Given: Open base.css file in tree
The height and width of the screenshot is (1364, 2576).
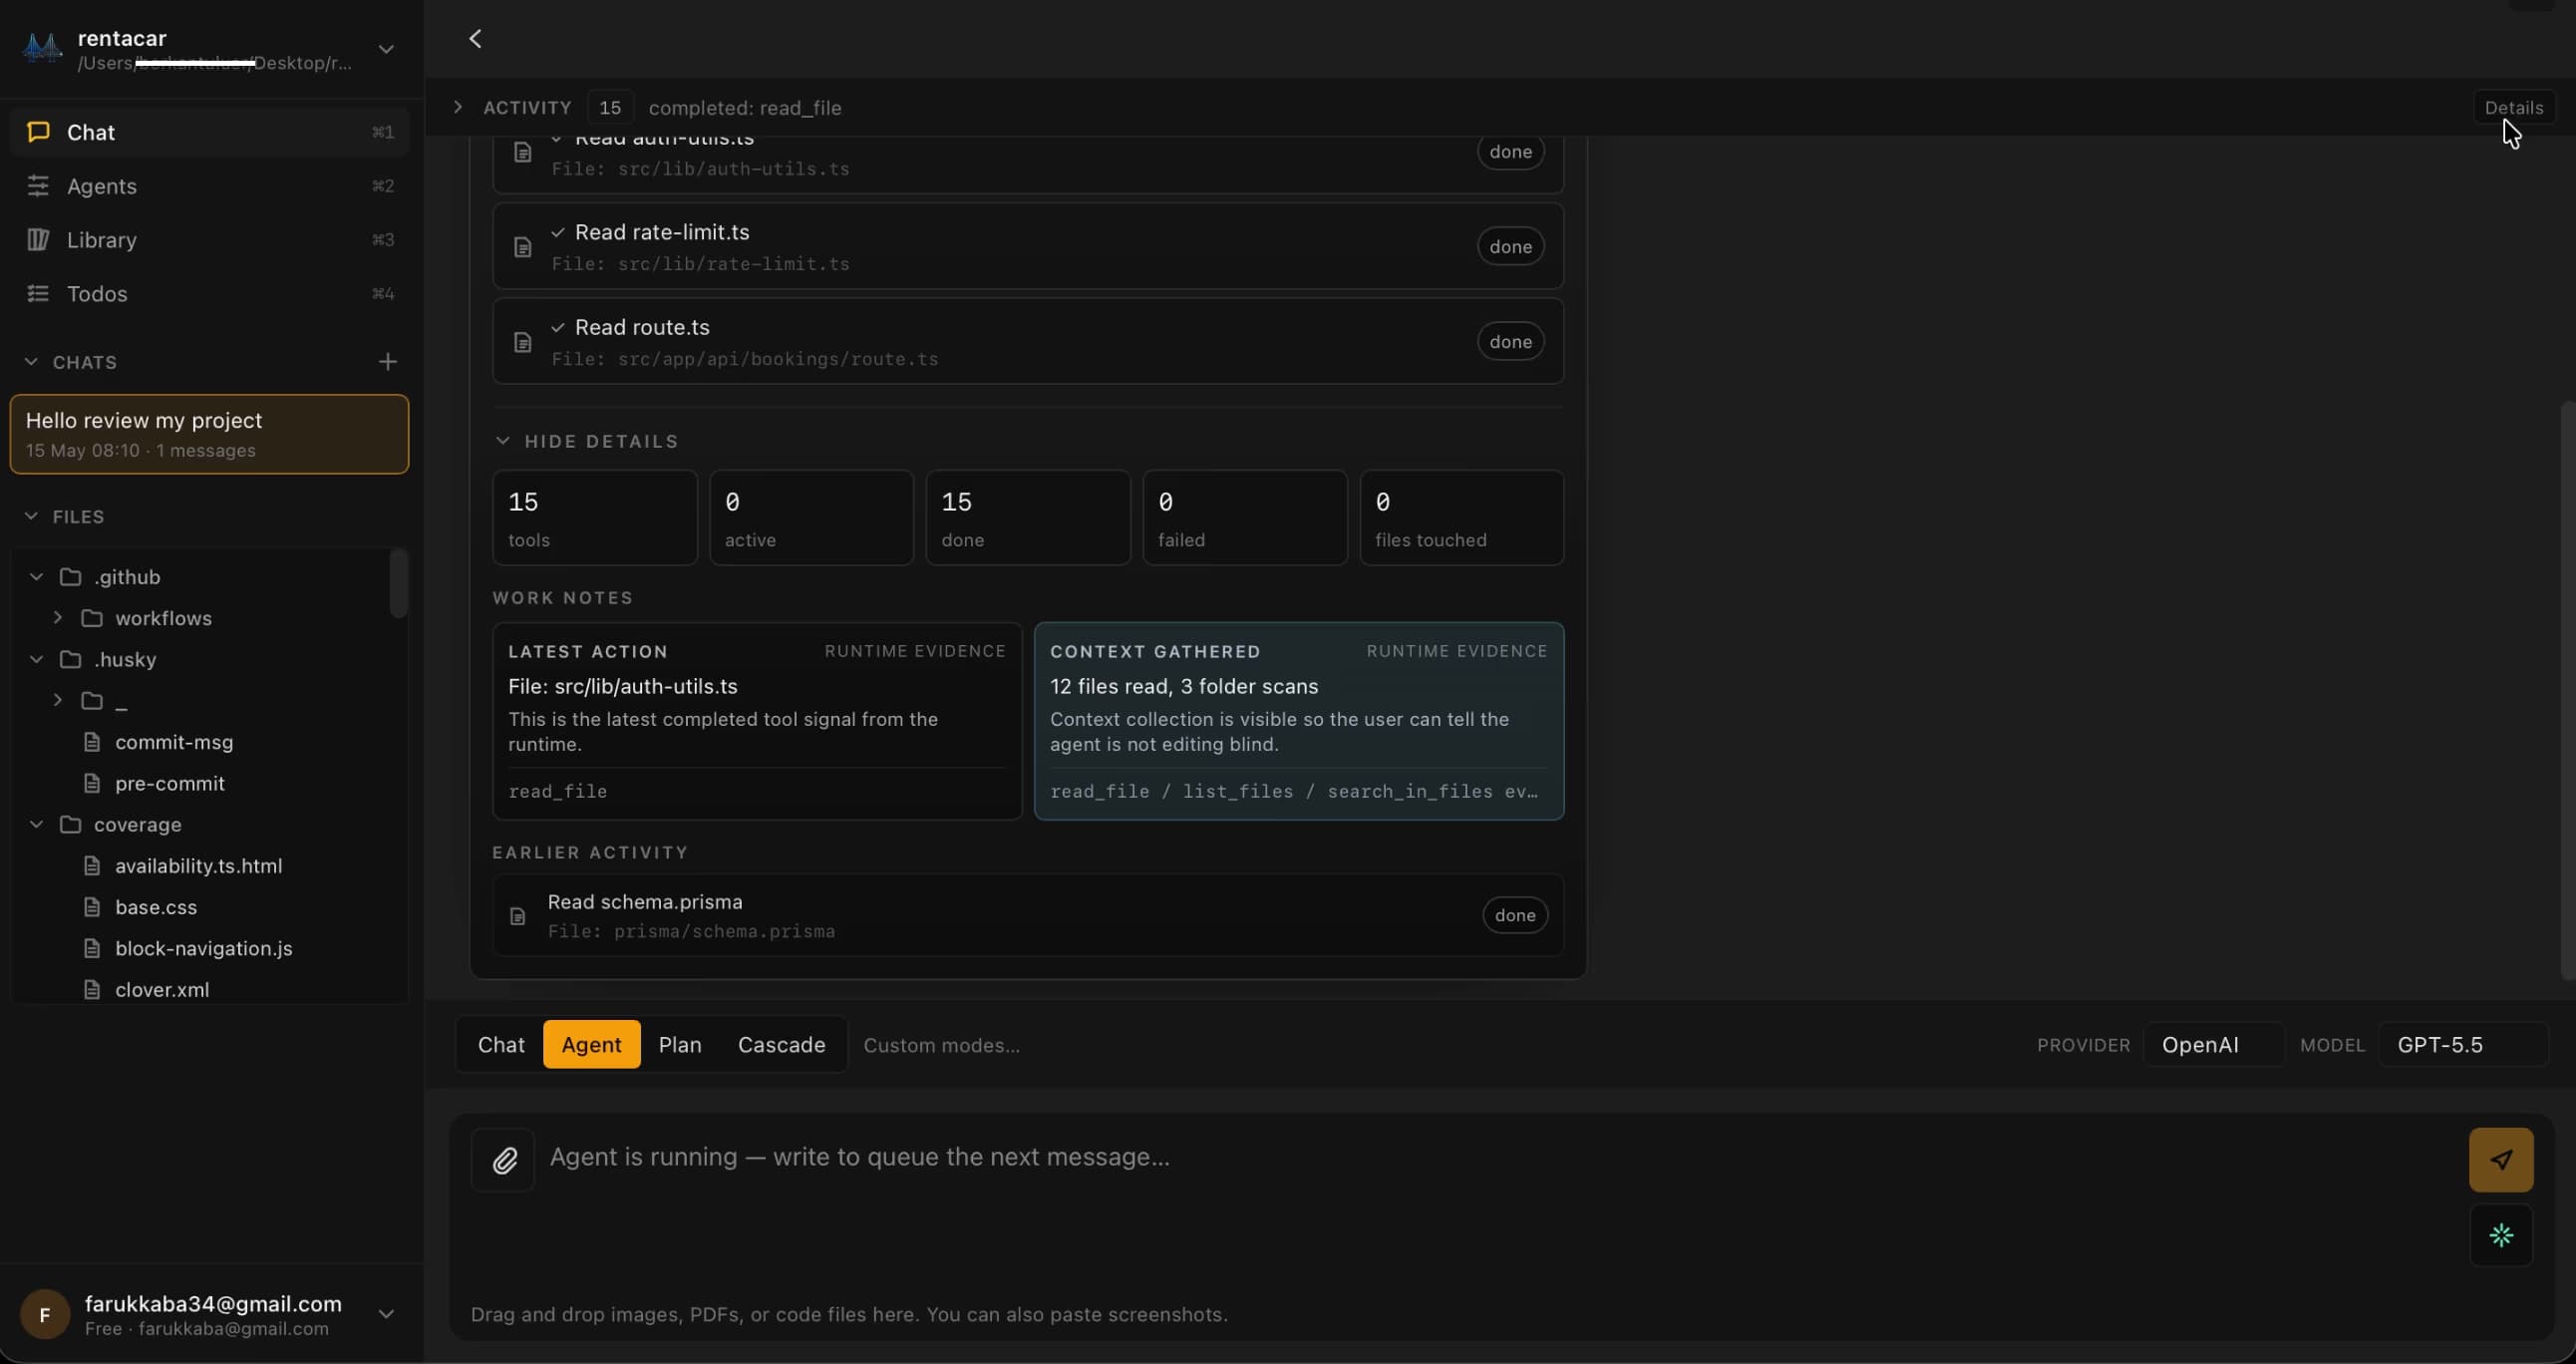Looking at the screenshot, I should [x=156, y=907].
